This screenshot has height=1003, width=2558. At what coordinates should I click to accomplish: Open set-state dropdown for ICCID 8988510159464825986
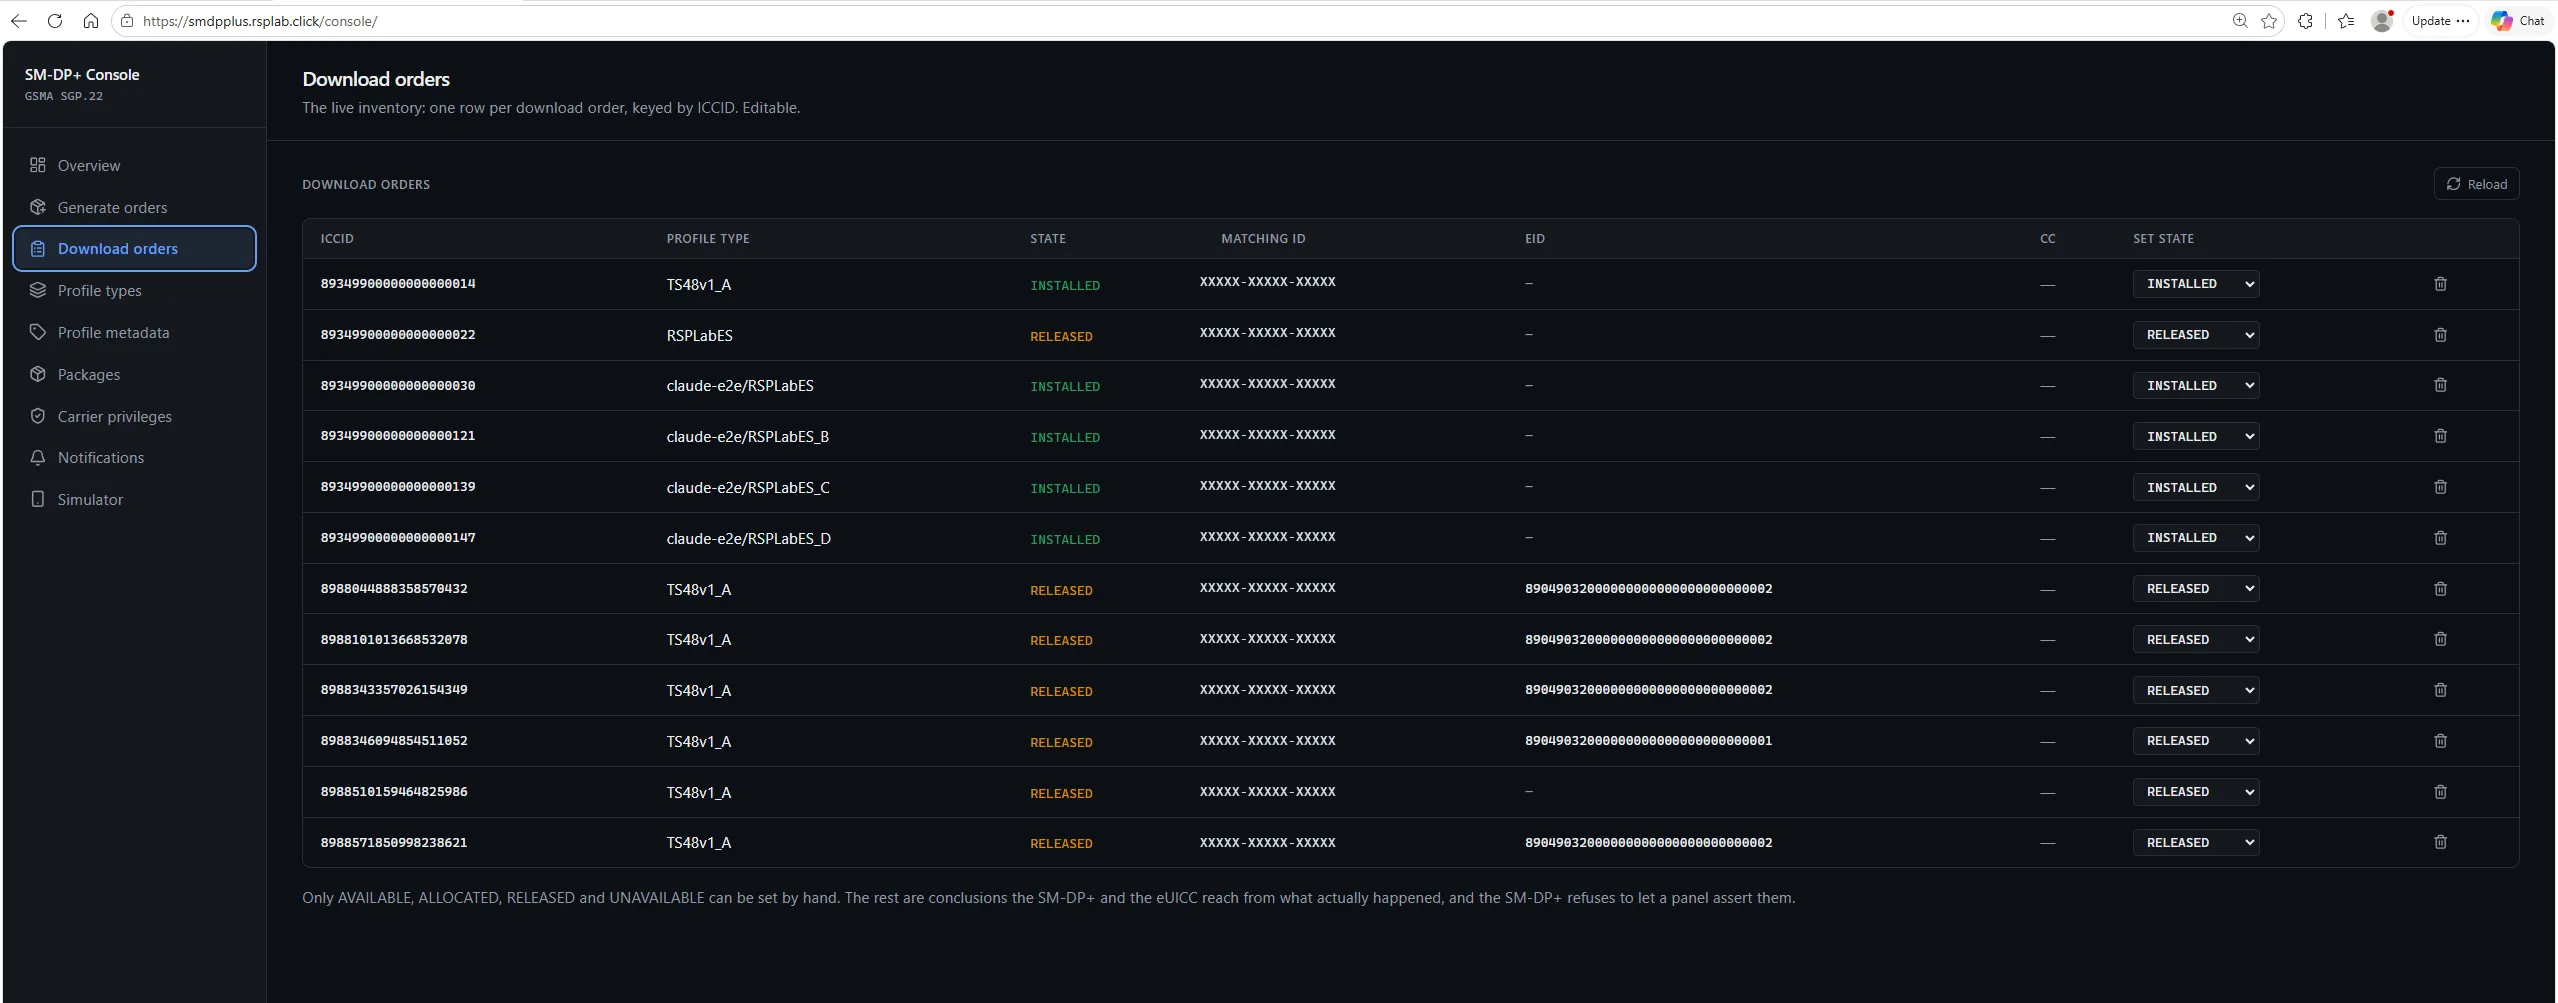(x=2196, y=791)
